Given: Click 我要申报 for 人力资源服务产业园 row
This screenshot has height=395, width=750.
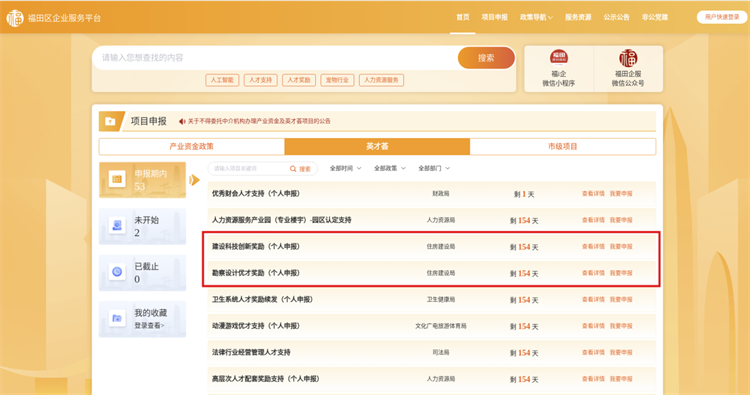Looking at the screenshot, I should tap(621, 220).
